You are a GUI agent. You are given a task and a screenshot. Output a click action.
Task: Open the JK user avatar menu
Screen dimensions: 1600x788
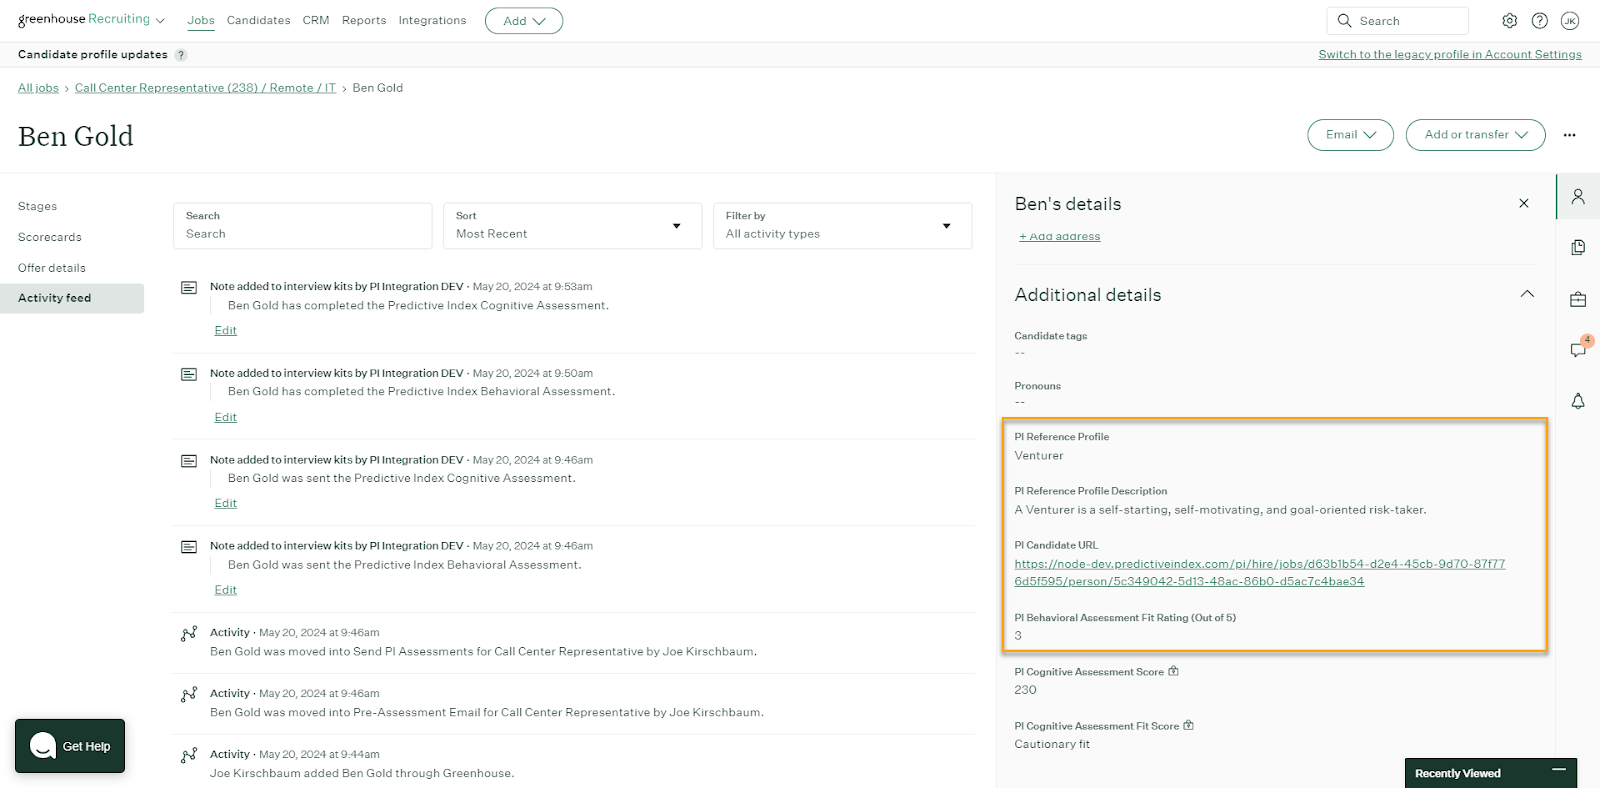[x=1570, y=21]
